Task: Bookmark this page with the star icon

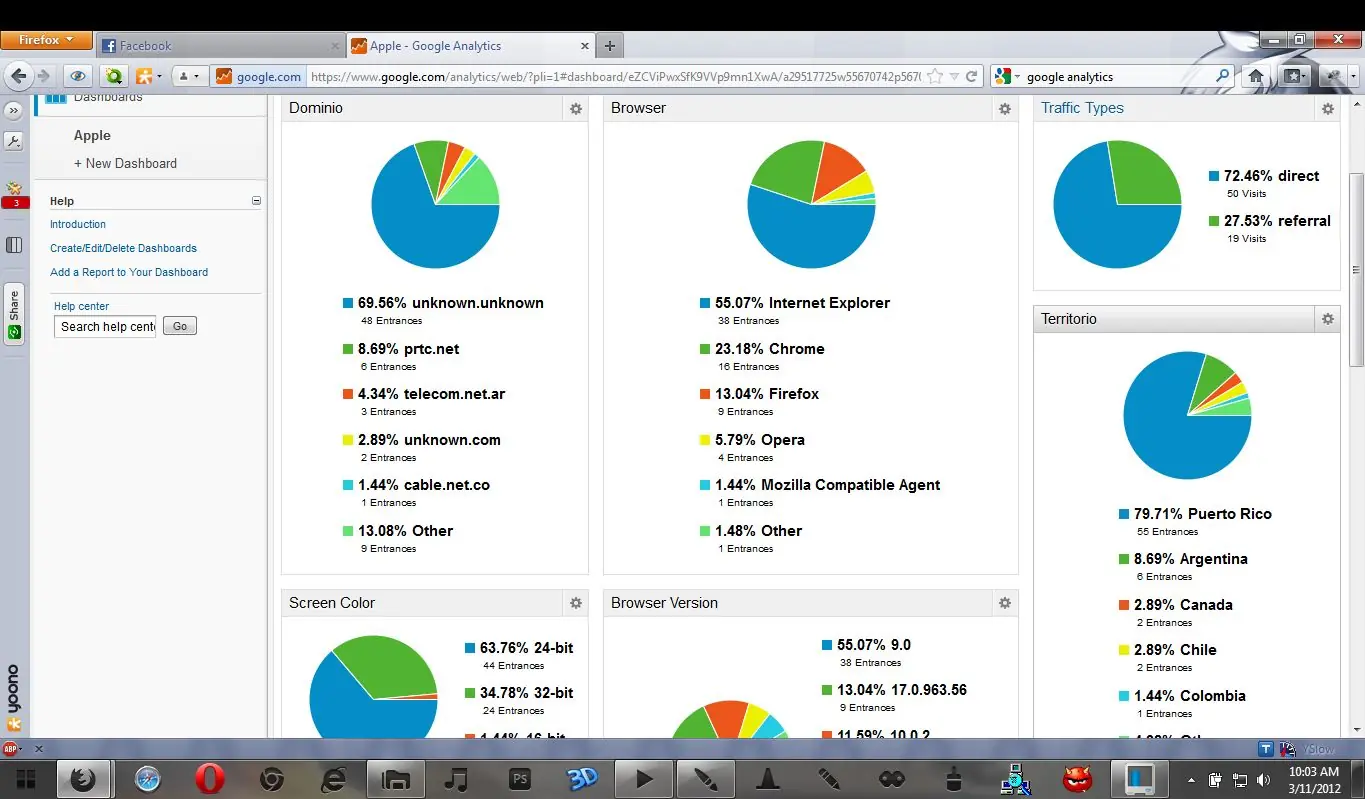Action: point(935,76)
